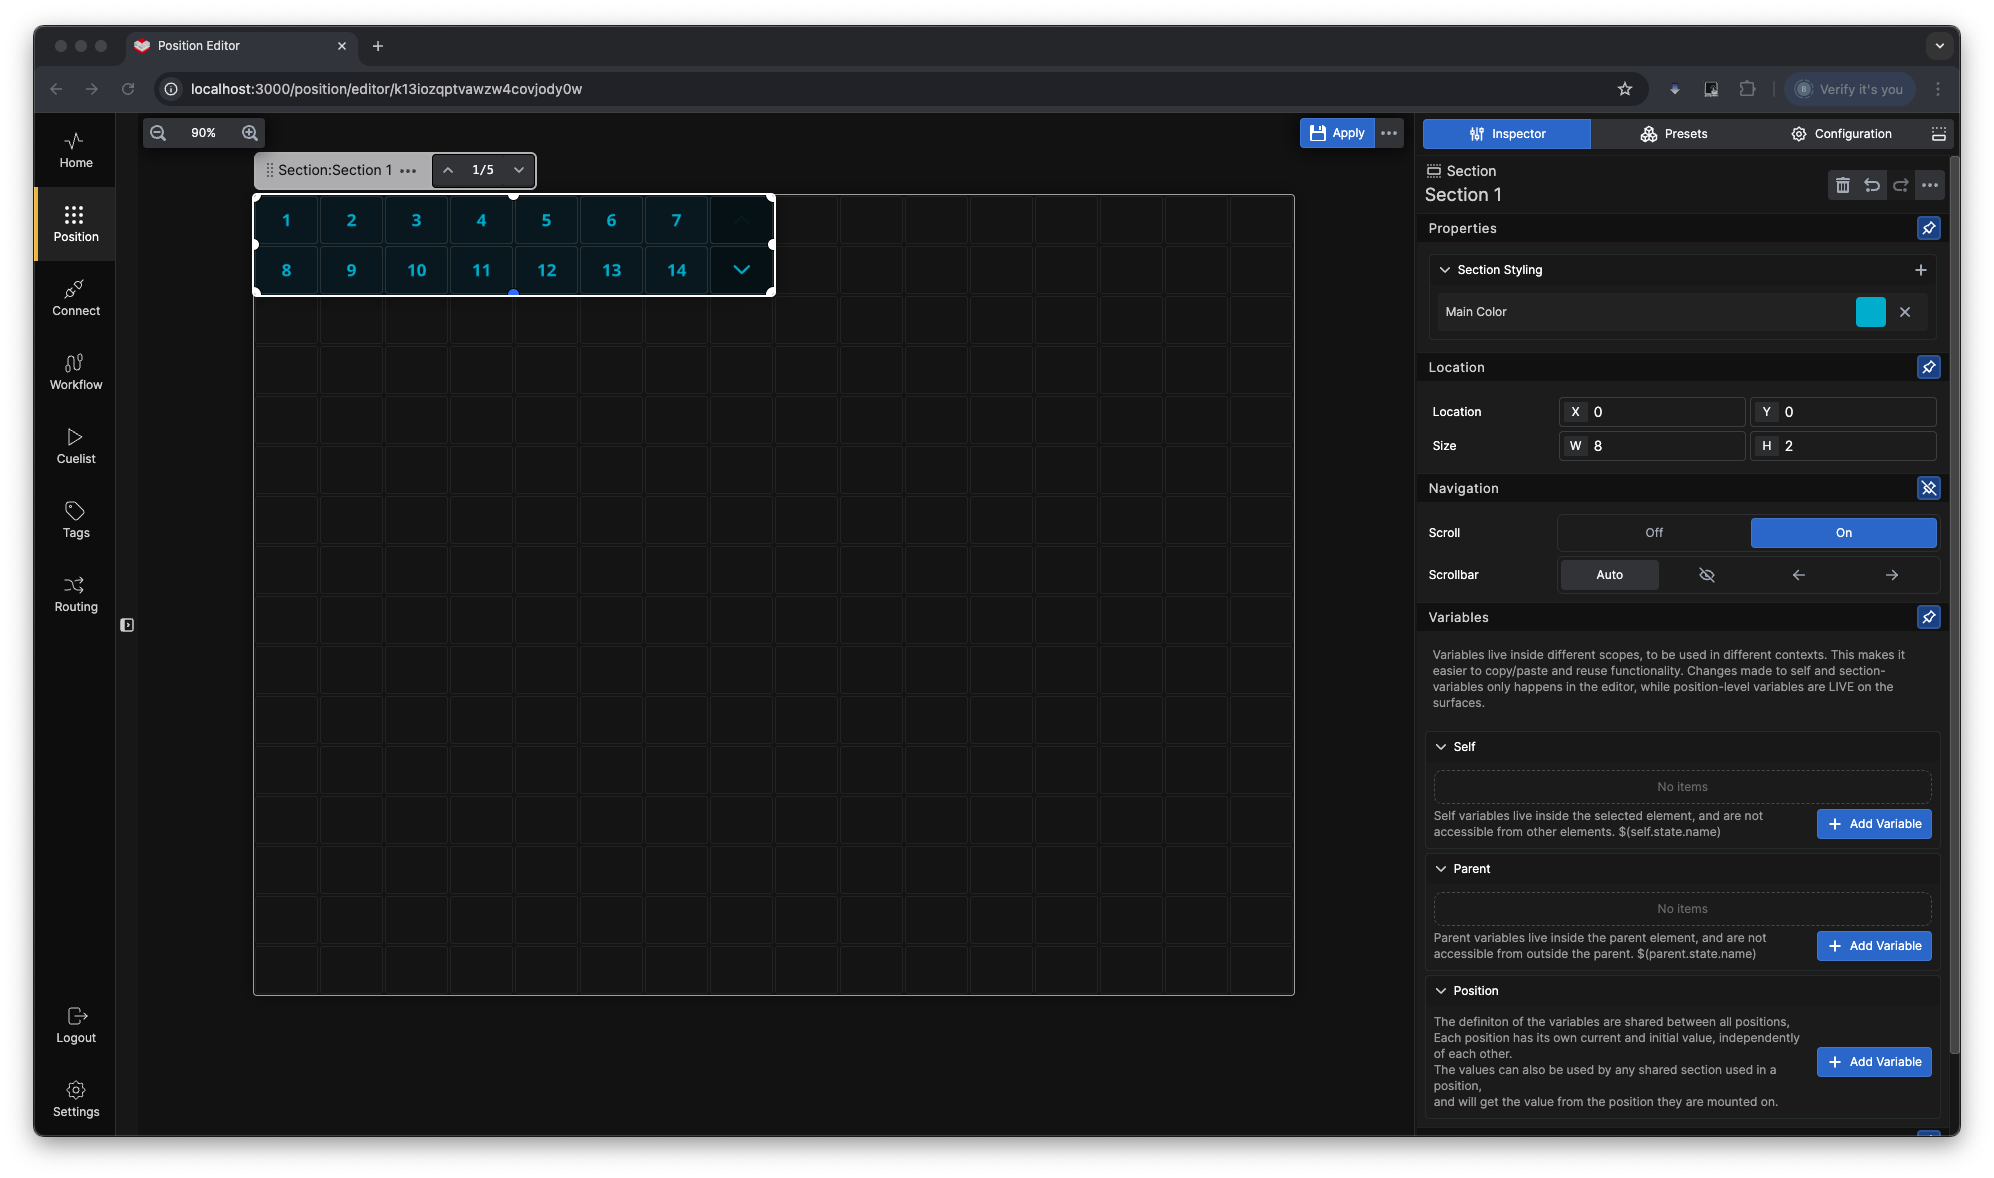Viewport: 1994px width, 1178px height.
Task: Open the browser tab list dropdown
Action: pos(1939,46)
